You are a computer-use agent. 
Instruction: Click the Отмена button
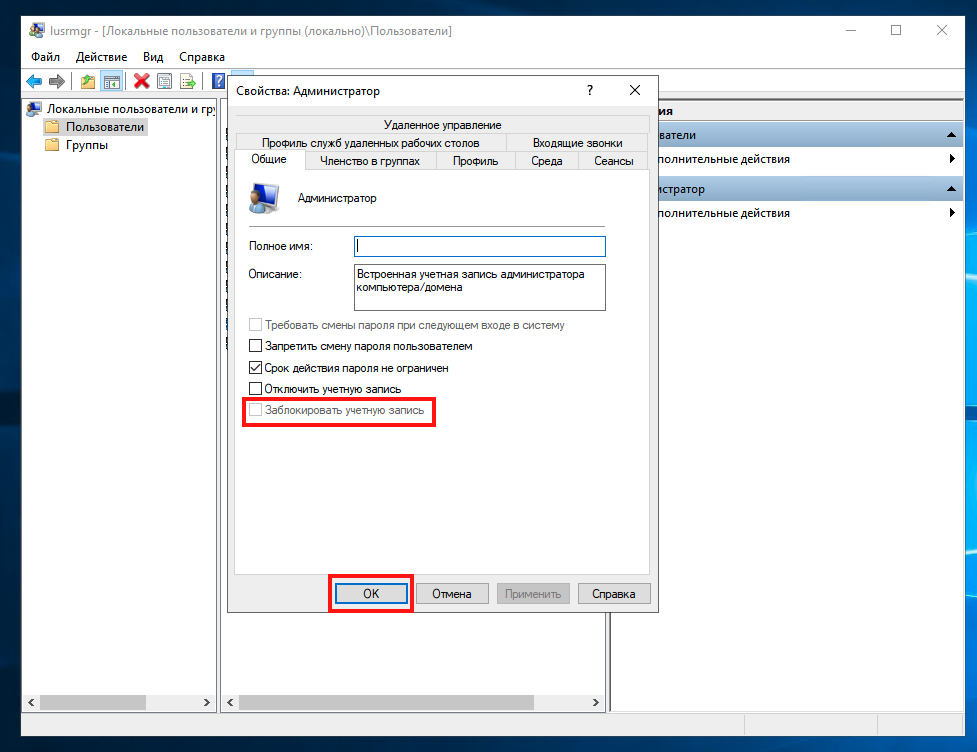coord(451,594)
